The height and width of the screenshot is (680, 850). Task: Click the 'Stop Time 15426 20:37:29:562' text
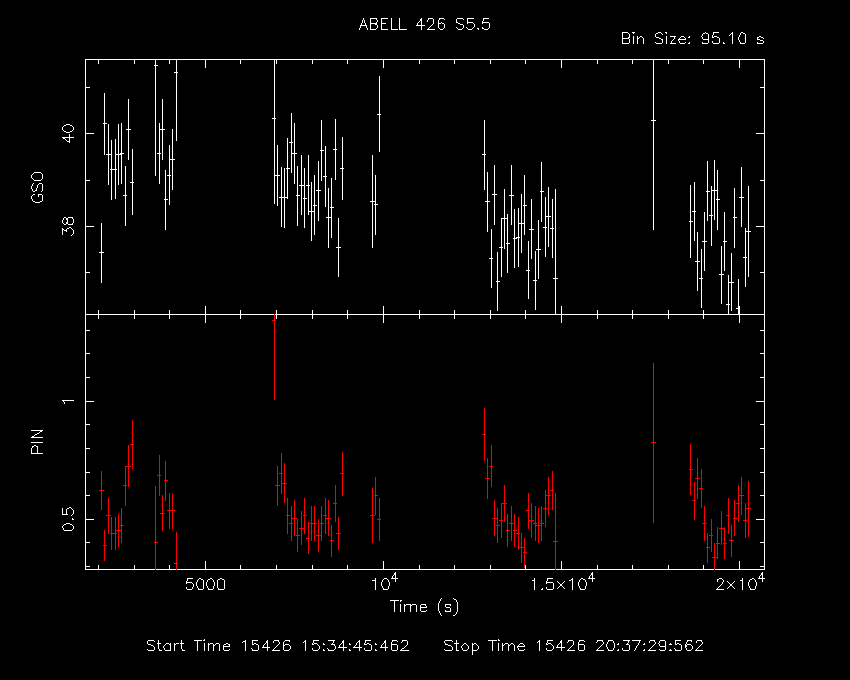[x=574, y=646]
